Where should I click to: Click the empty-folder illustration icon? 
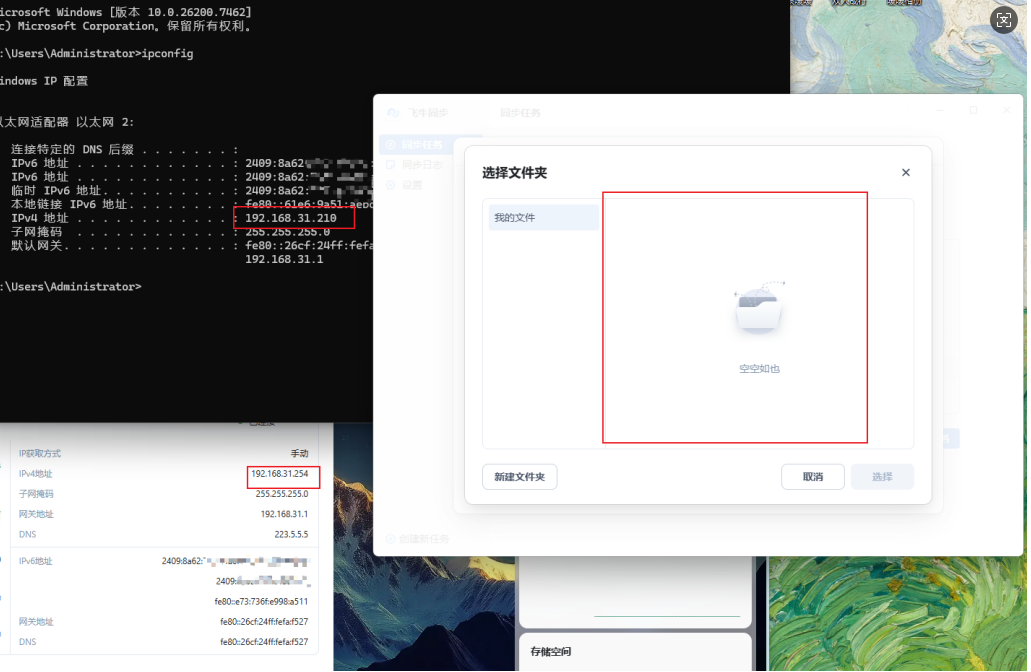(759, 308)
